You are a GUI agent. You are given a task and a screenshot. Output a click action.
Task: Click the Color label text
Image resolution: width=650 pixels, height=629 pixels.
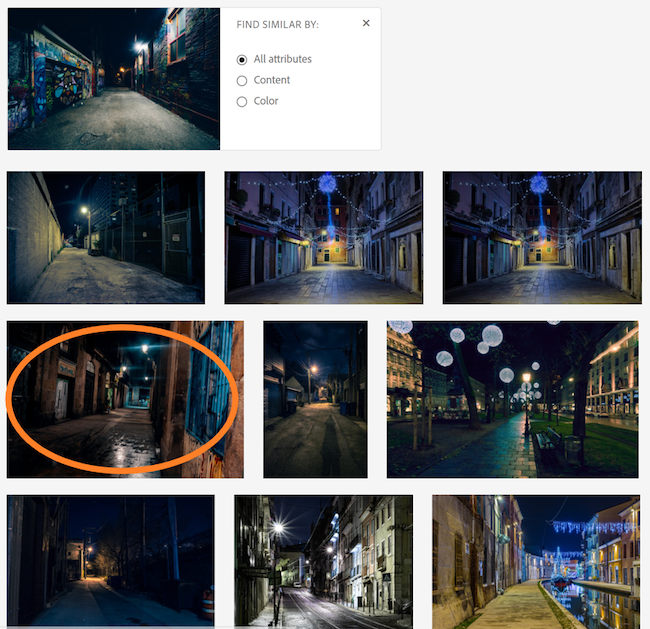[x=266, y=101]
